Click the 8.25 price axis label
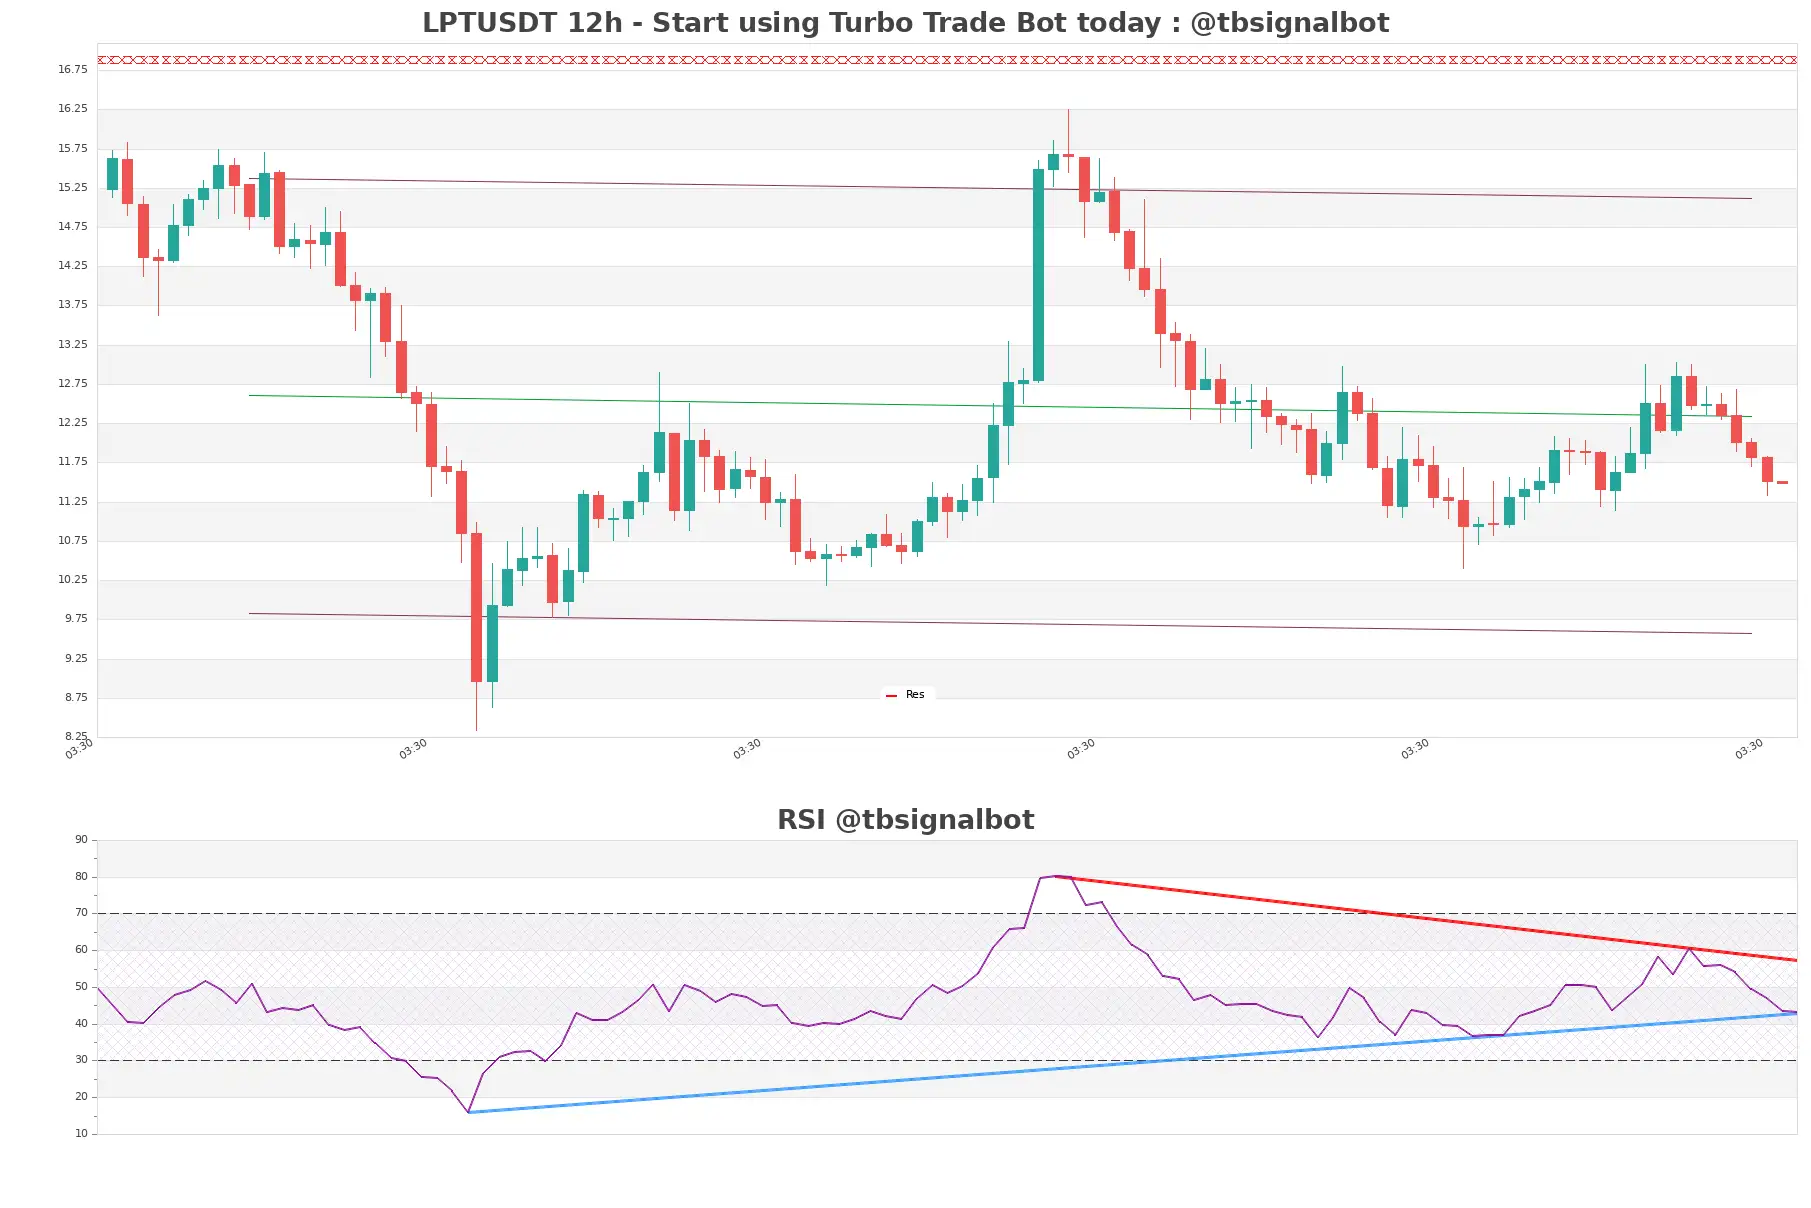 point(75,736)
